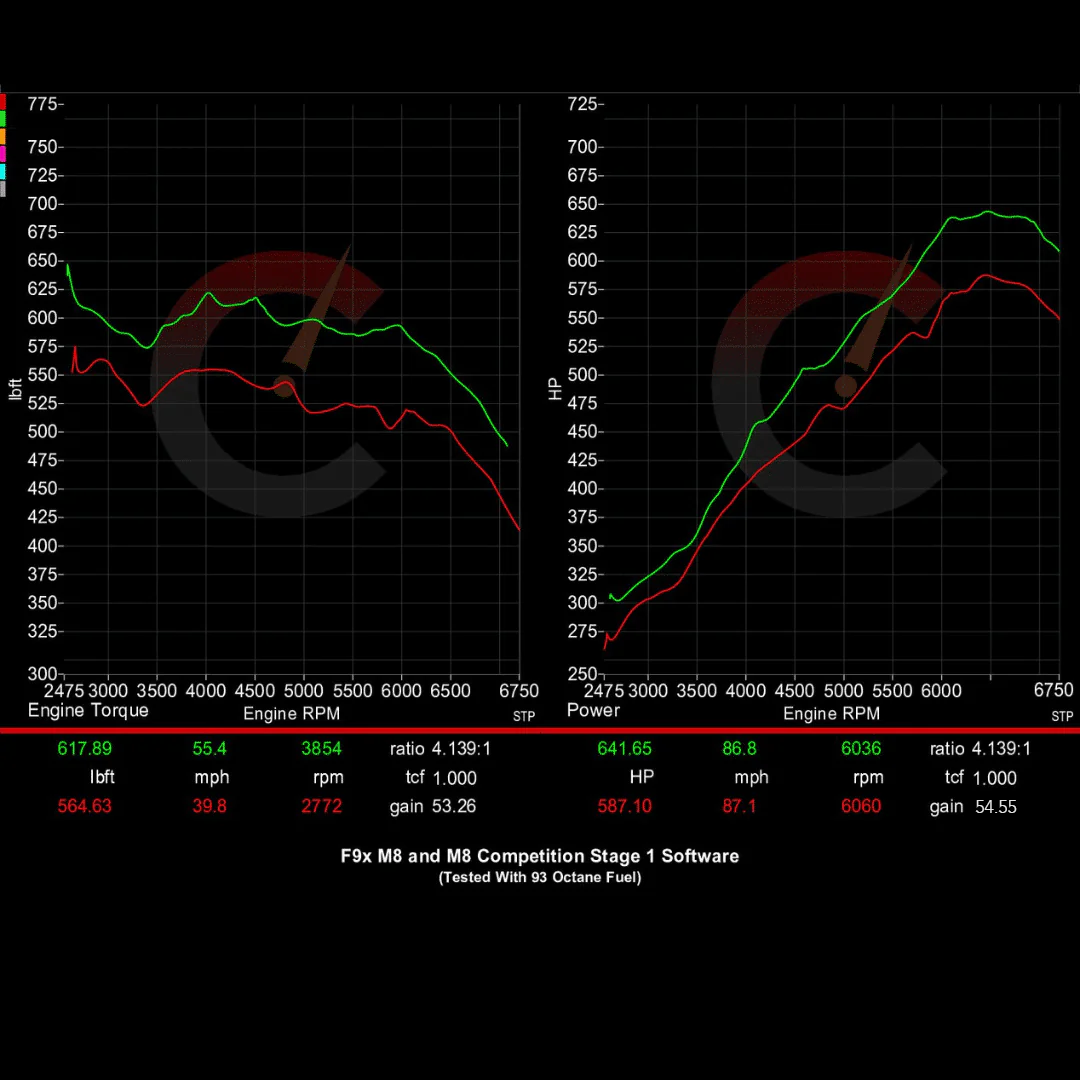Click the 775 tick on the torque axis
Viewport: 1080px width, 1080px height.
[x=42, y=104]
